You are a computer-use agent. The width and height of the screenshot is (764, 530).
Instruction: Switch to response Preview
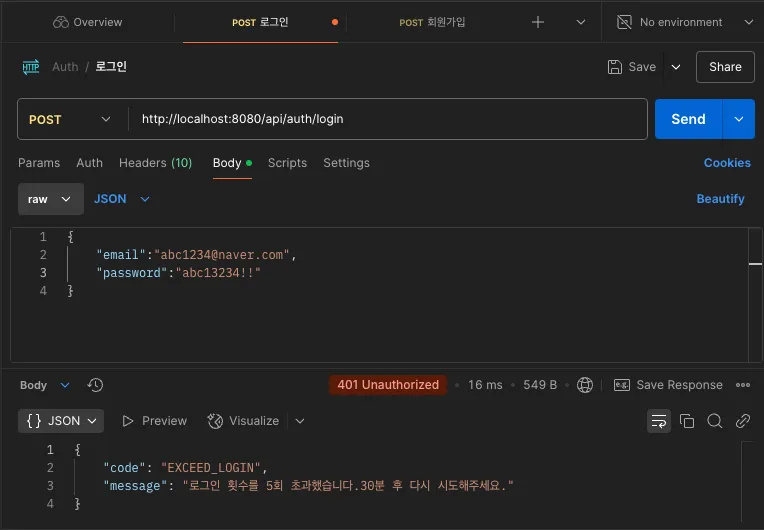click(154, 421)
